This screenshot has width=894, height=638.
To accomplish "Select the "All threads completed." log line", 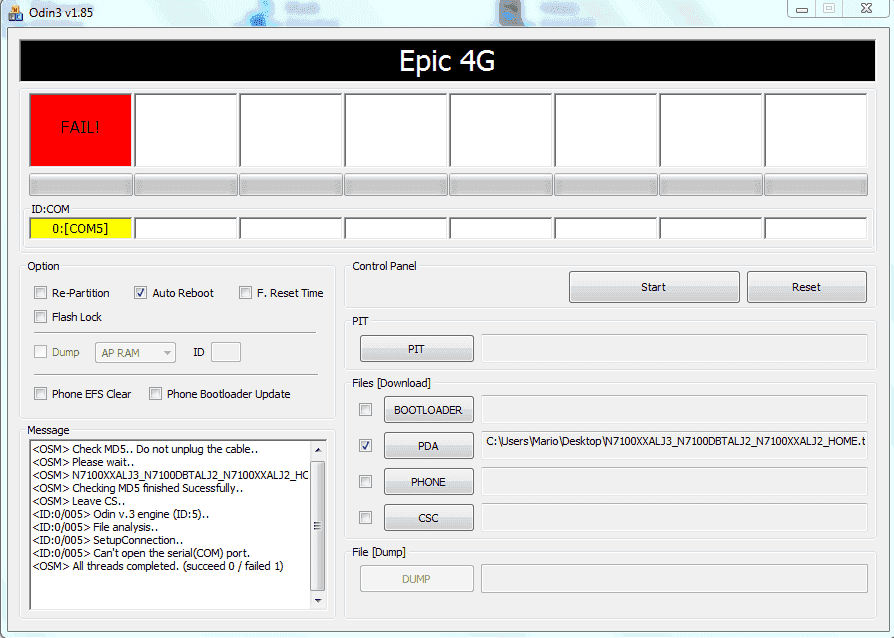I will pos(158,566).
